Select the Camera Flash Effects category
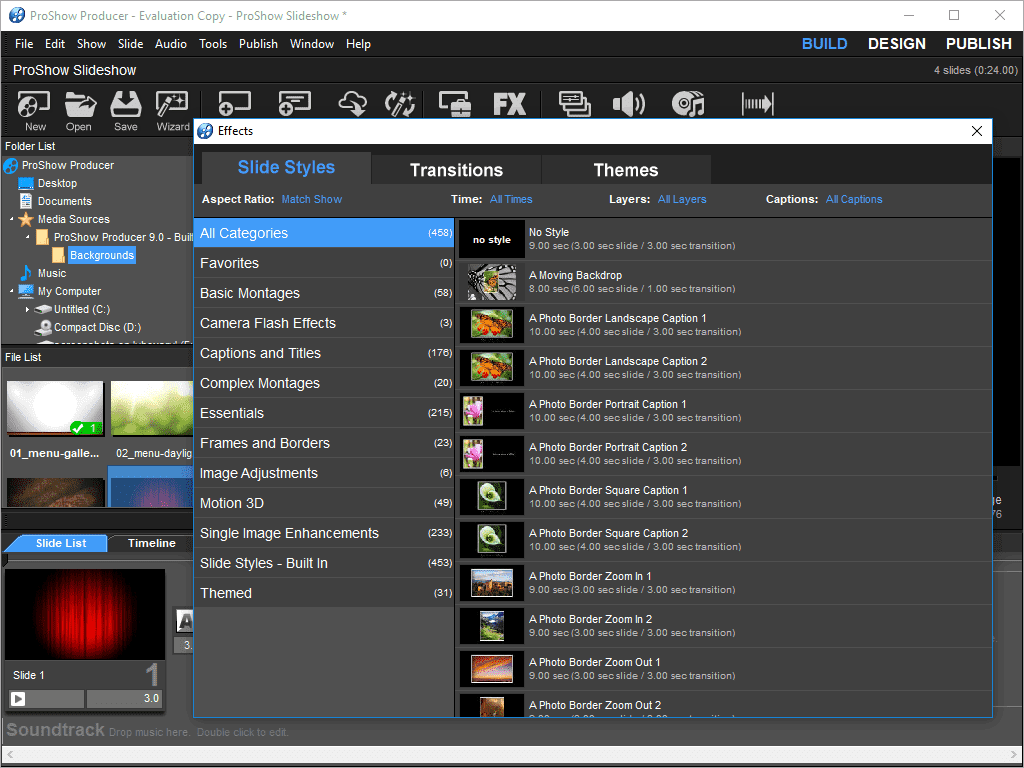 click(324, 323)
